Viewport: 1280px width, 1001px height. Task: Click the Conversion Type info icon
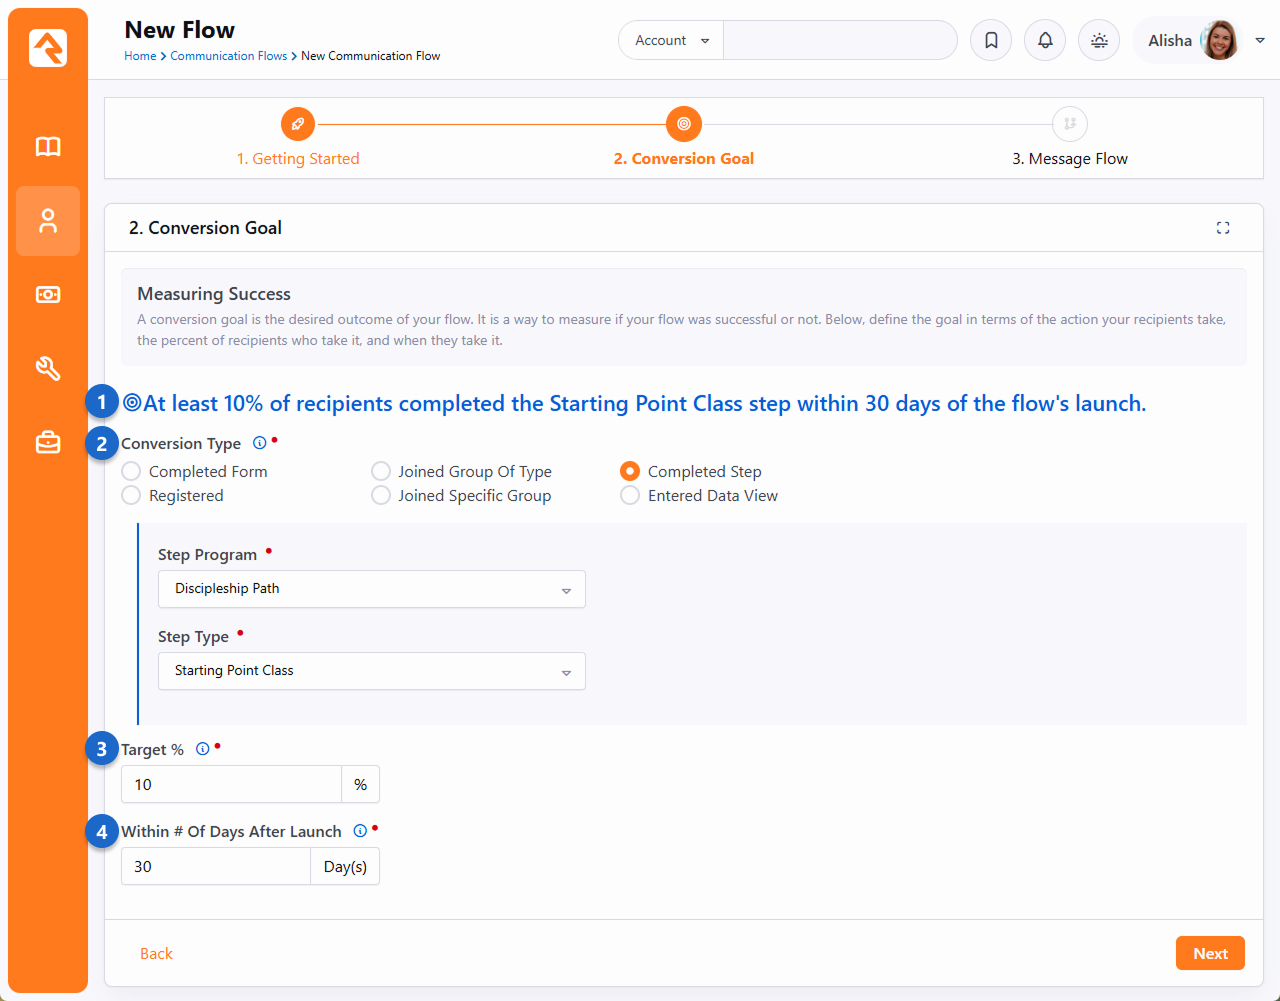[260, 443]
